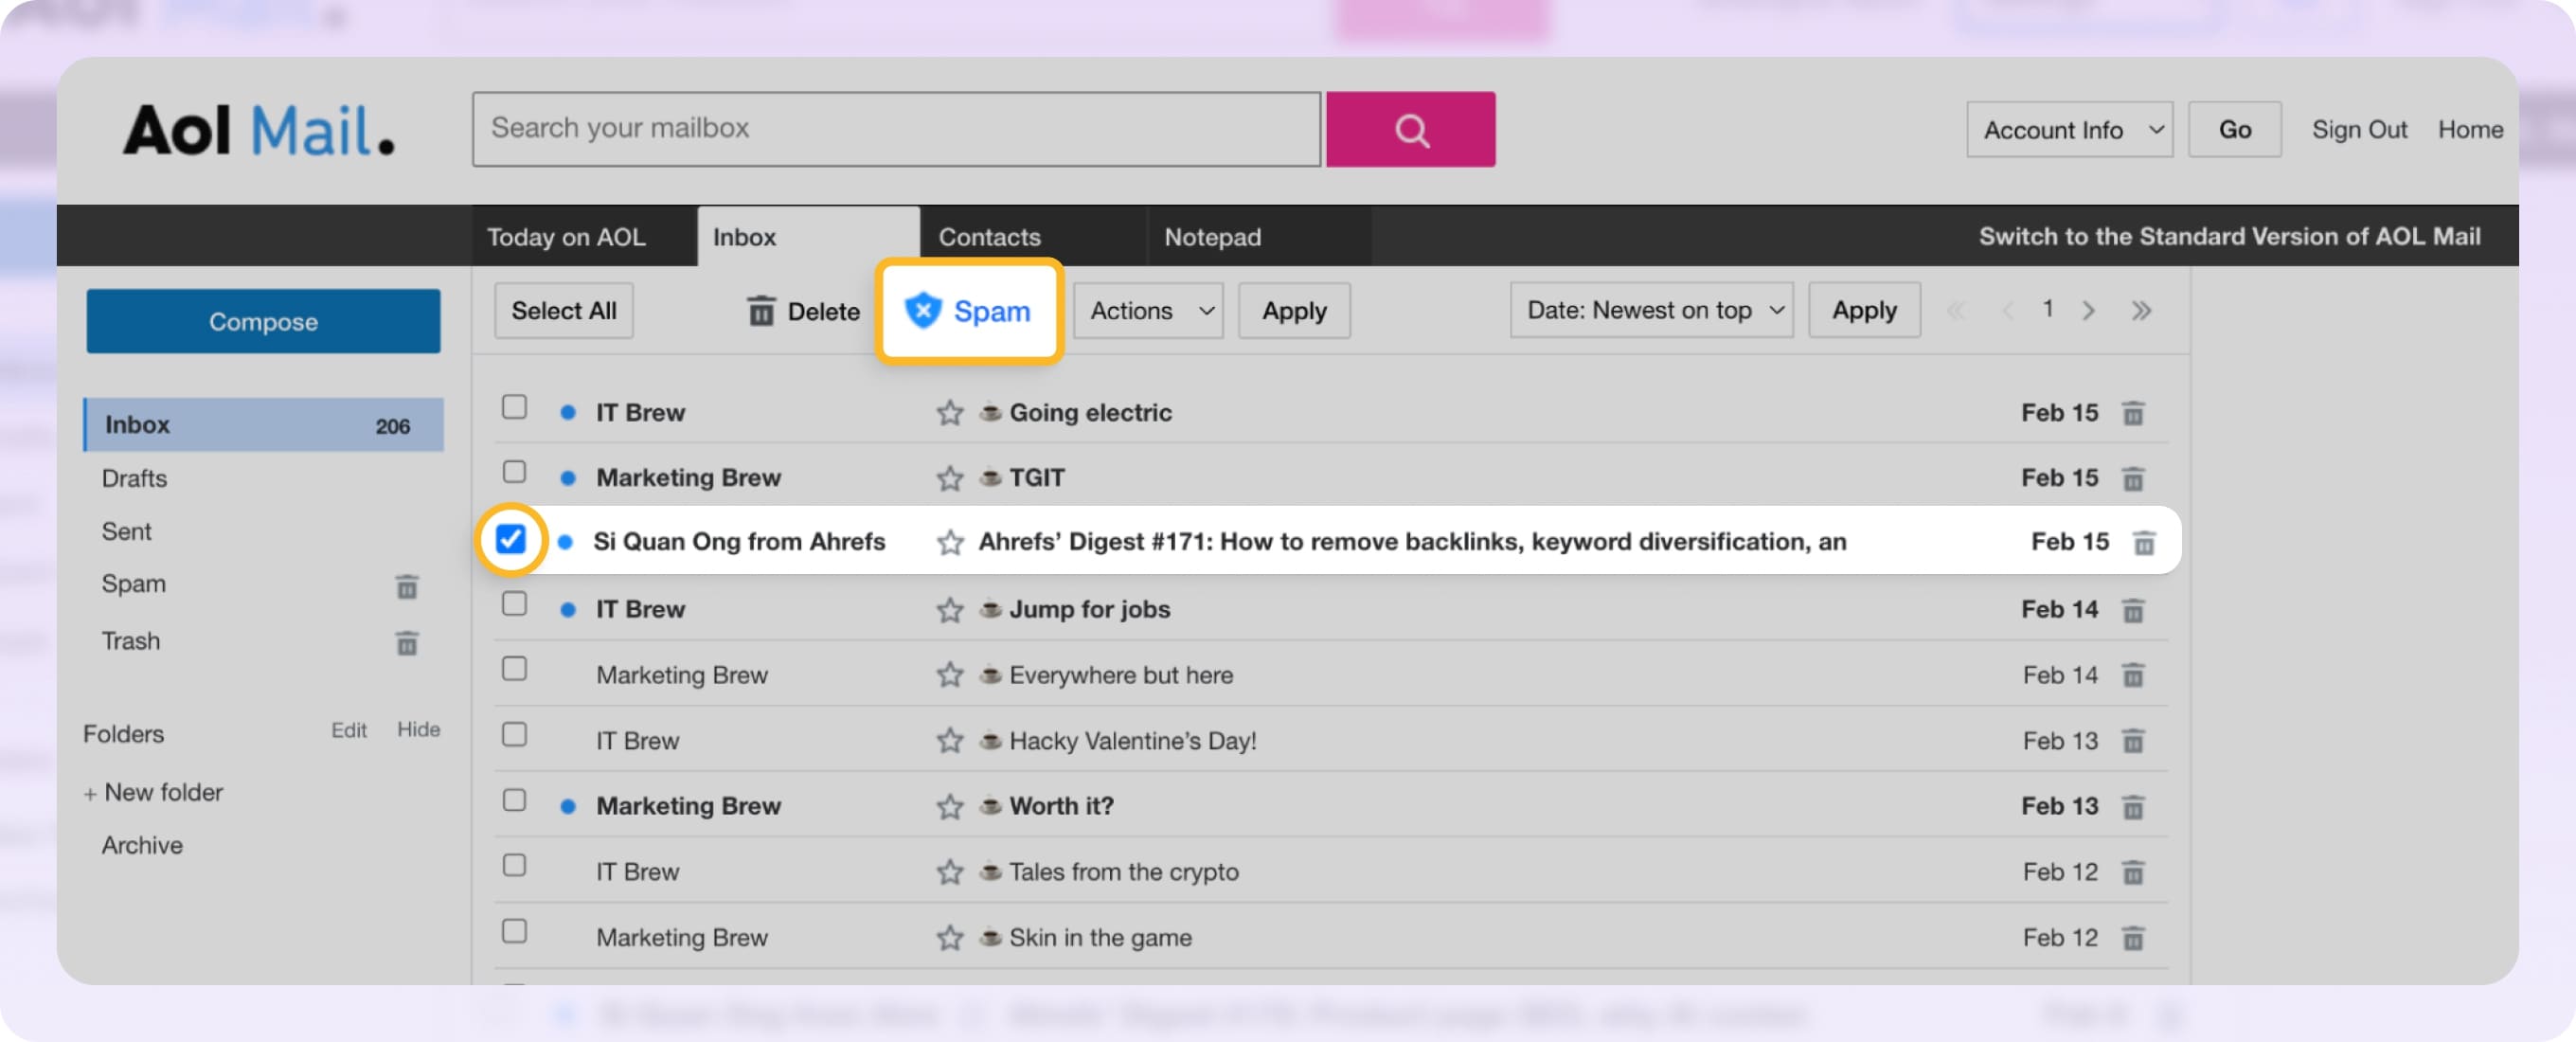Delete the "Jump for jobs" email via row trash icon
Screen dimensions: 2576x1042
(x=2135, y=609)
